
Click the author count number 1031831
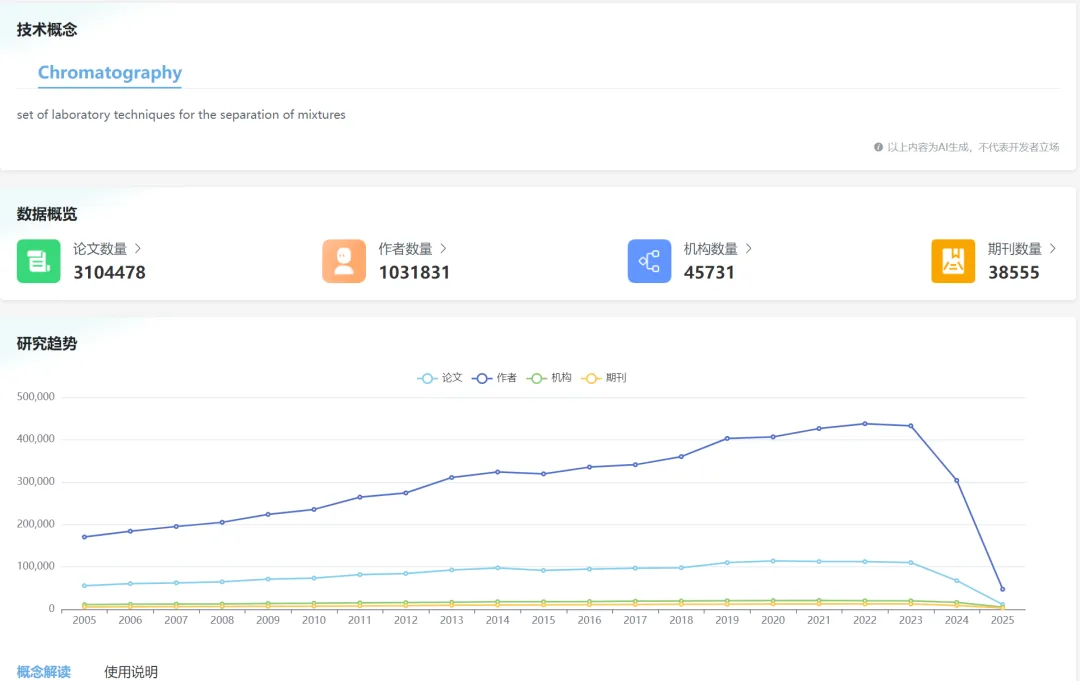click(414, 272)
